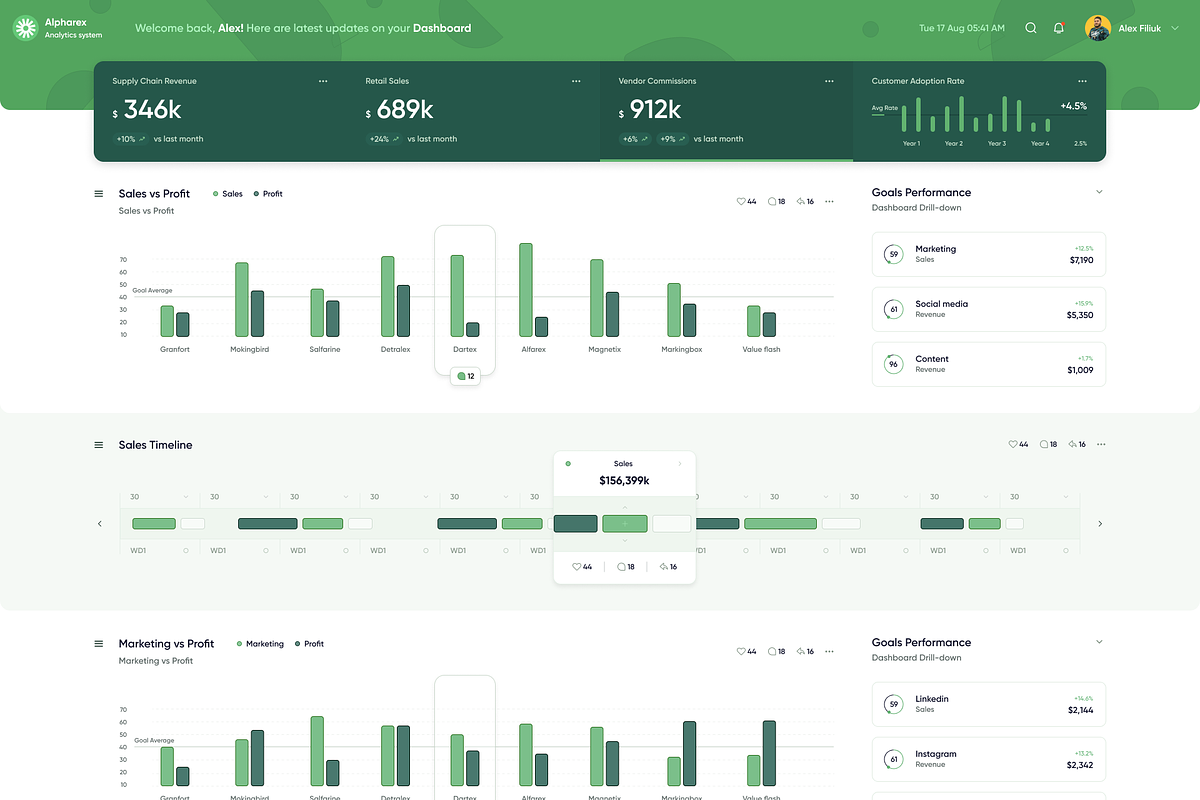Open more options on Vendor Commissions card

pos(829,81)
